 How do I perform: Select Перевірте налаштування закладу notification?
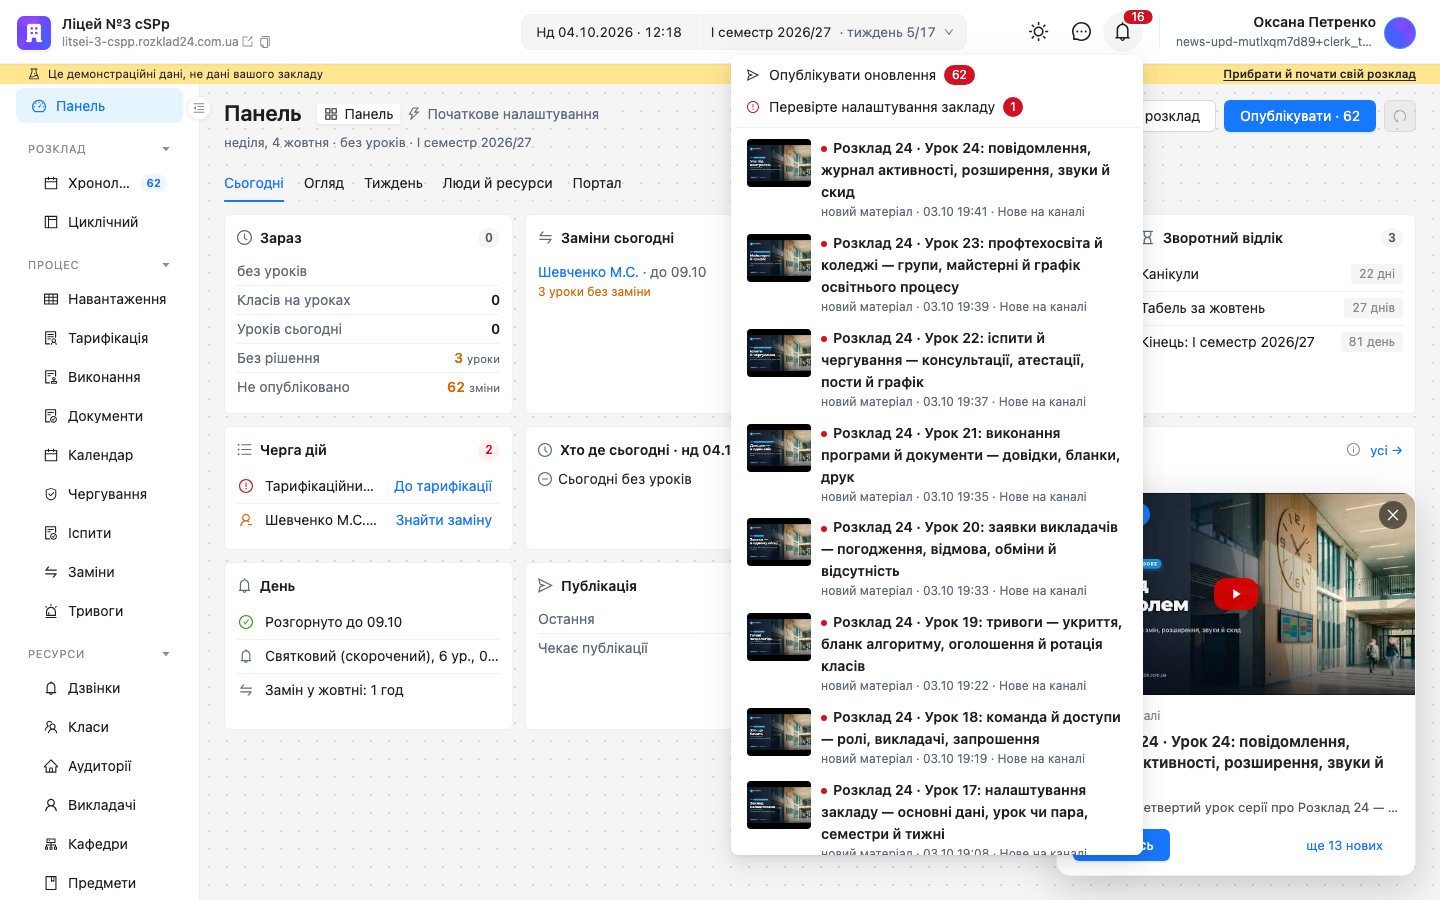pyautogui.click(x=937, y=107)
